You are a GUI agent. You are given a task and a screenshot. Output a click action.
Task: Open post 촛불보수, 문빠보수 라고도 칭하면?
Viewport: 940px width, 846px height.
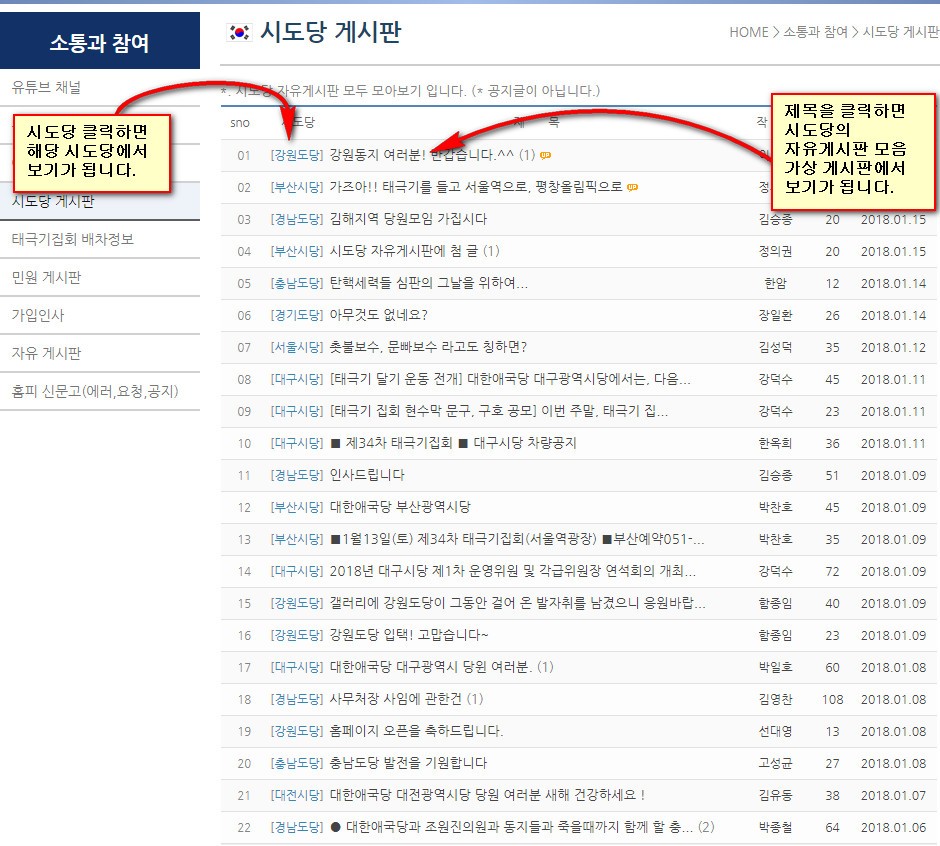(x=427, y=347)
